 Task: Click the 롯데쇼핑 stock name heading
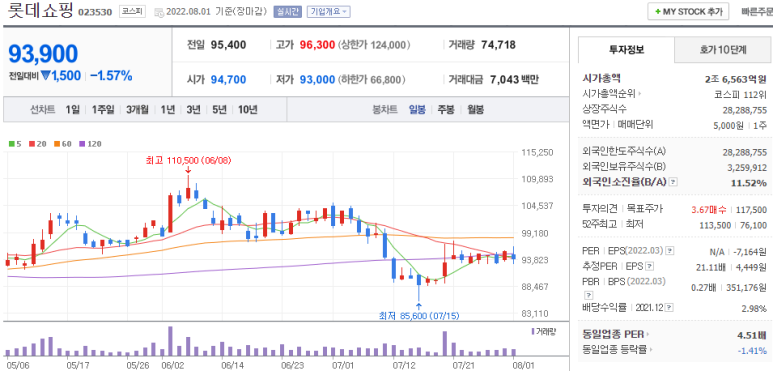[40, 11]
